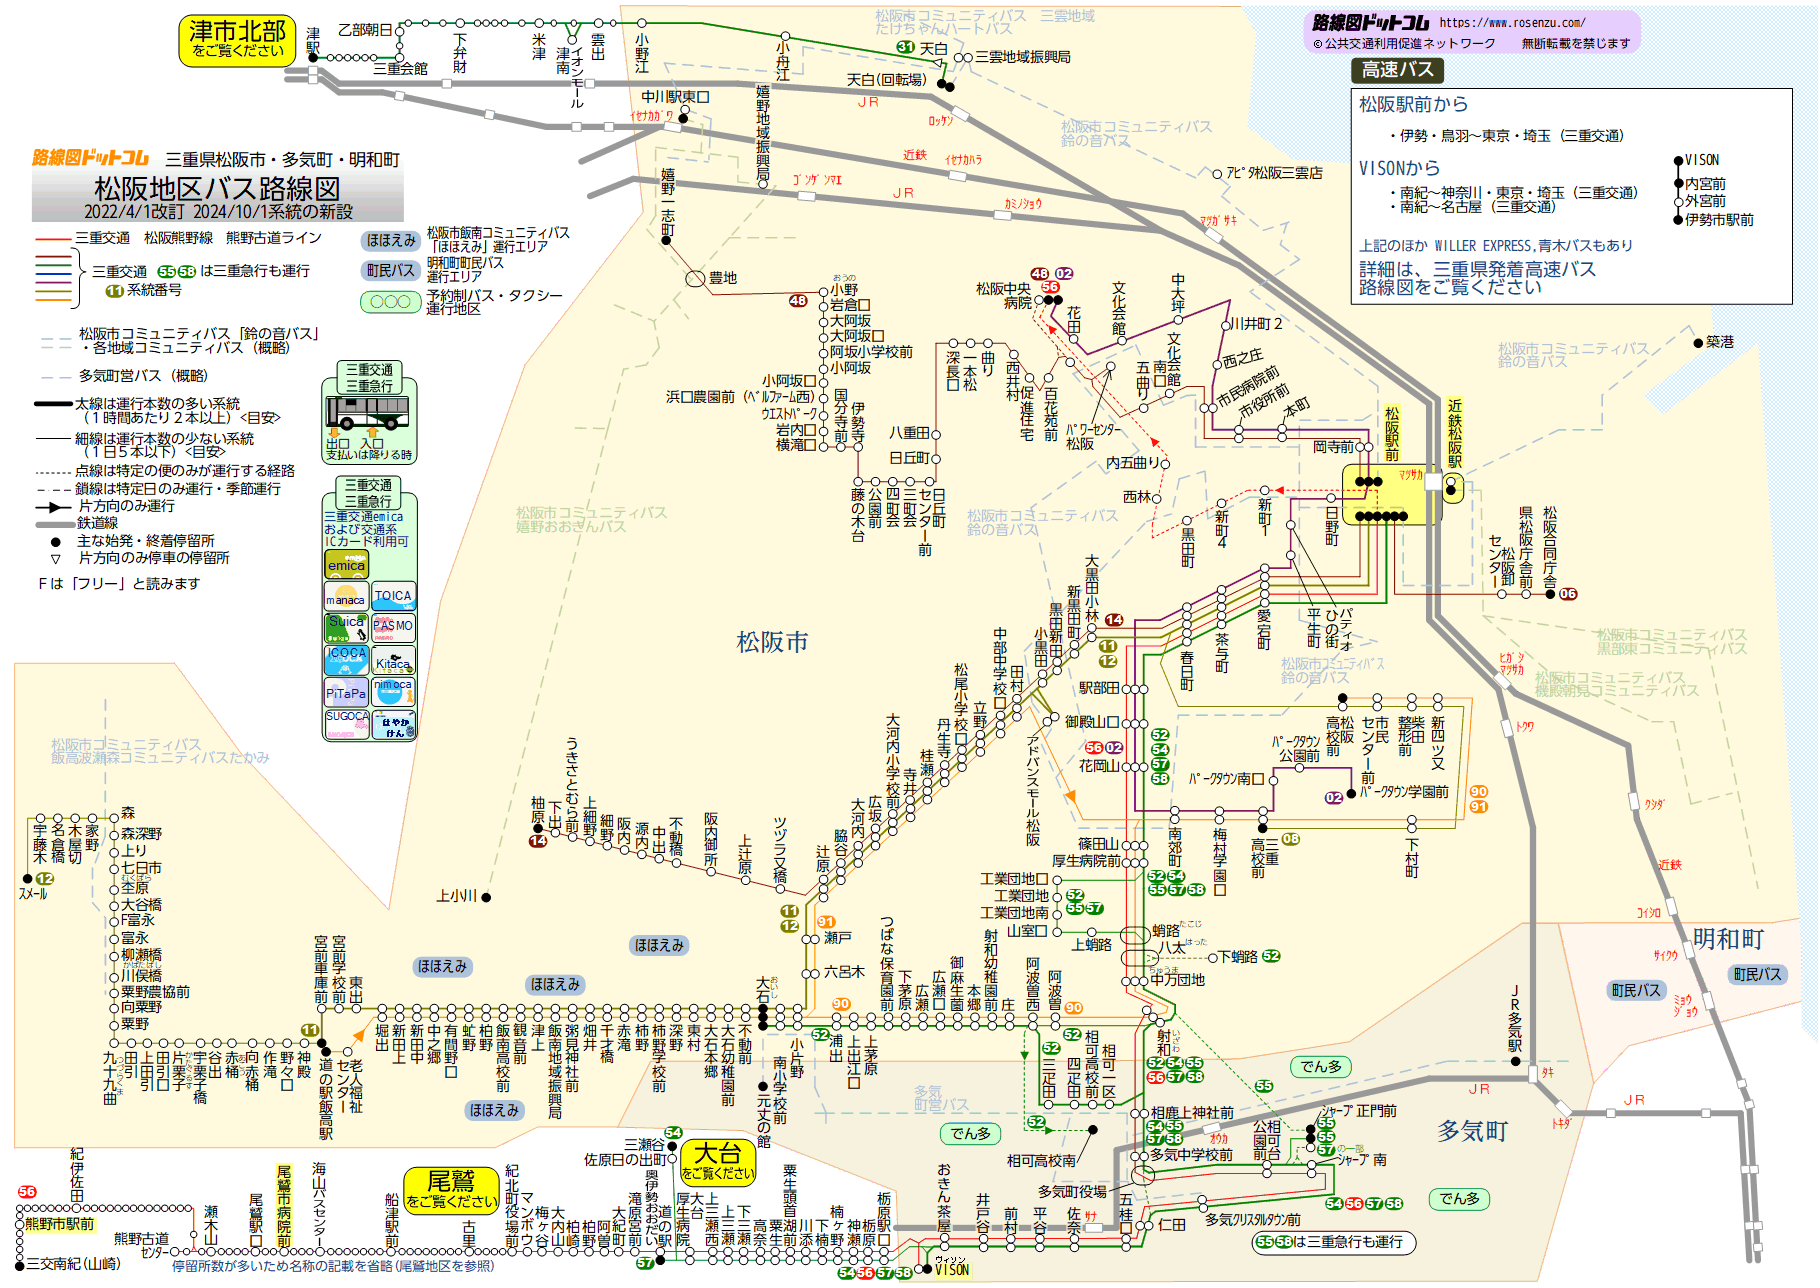Click the ほほえみ badge in the legend
This screenshot has height=1288, width=1820.
click(391, 240)
